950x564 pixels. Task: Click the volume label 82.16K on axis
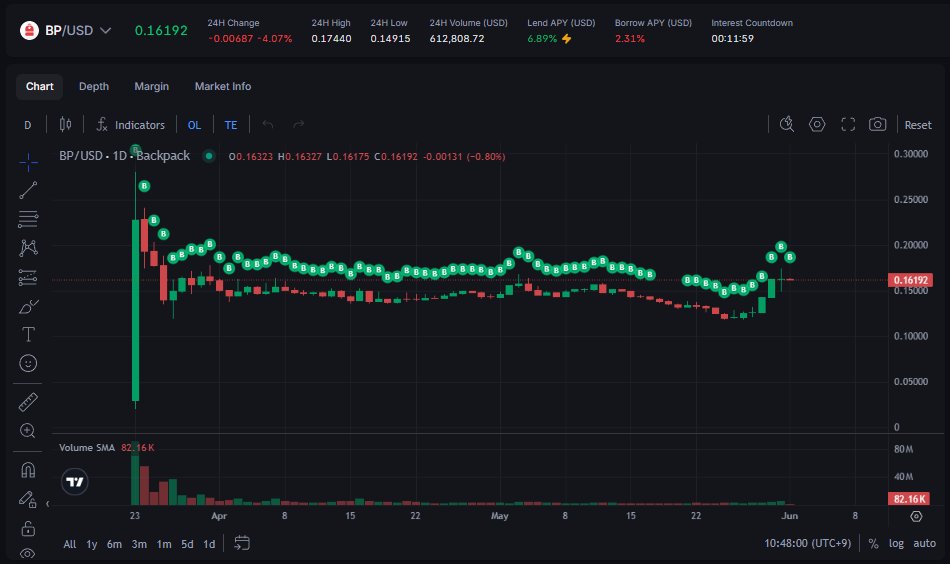(909, 499)
